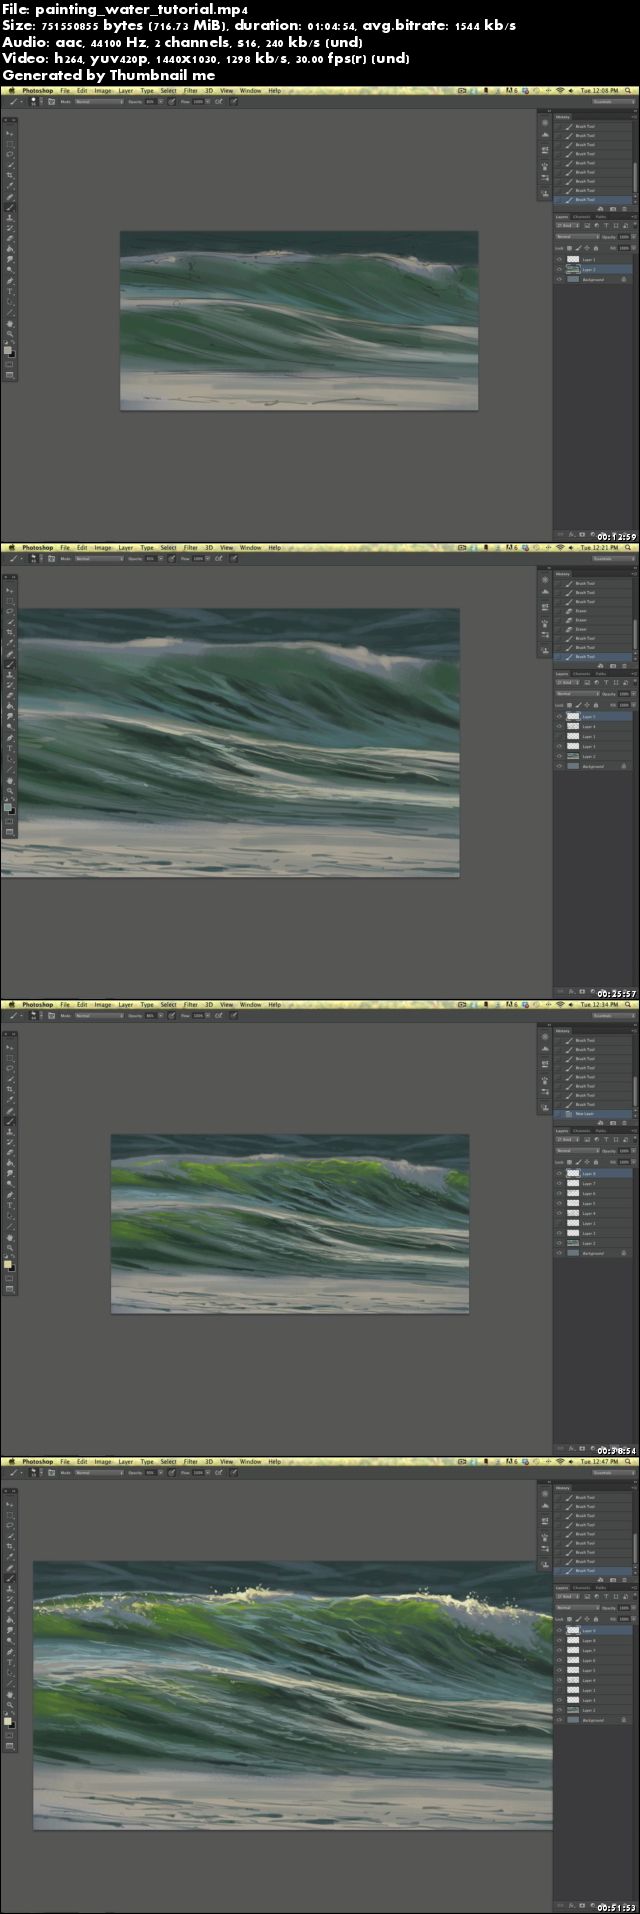Toggle visibility of Layer 1 in 12:08 PM frame
This screenshot has height=1914, width=640.
[559, 259]
